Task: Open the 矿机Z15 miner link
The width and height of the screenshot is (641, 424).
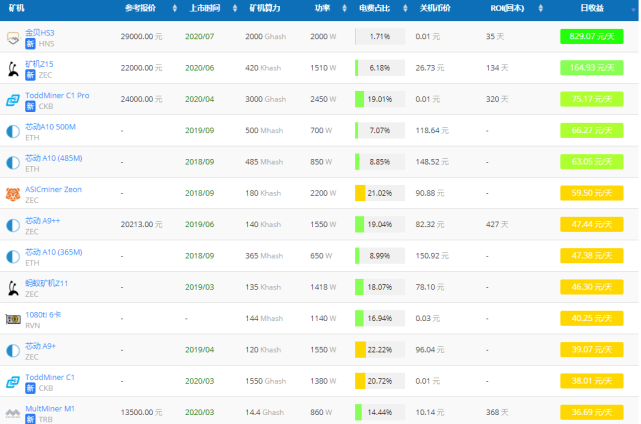Action: point(39,64)
